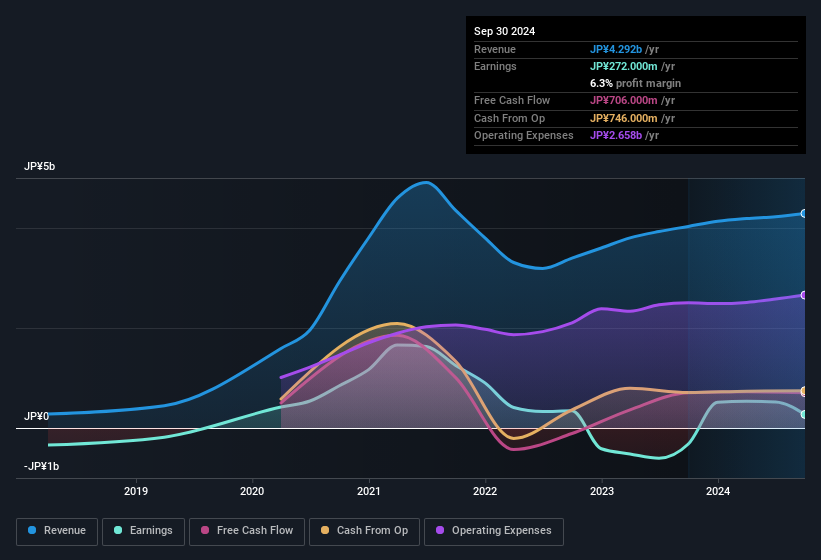Click the 2023 x-axis label

[602, 491]
